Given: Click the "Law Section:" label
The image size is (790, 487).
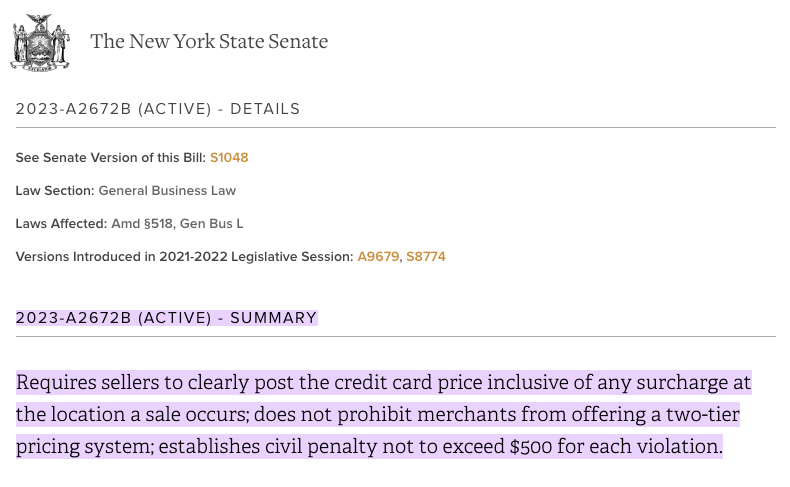Looking at the screenshot, I should tap(55, 190).
